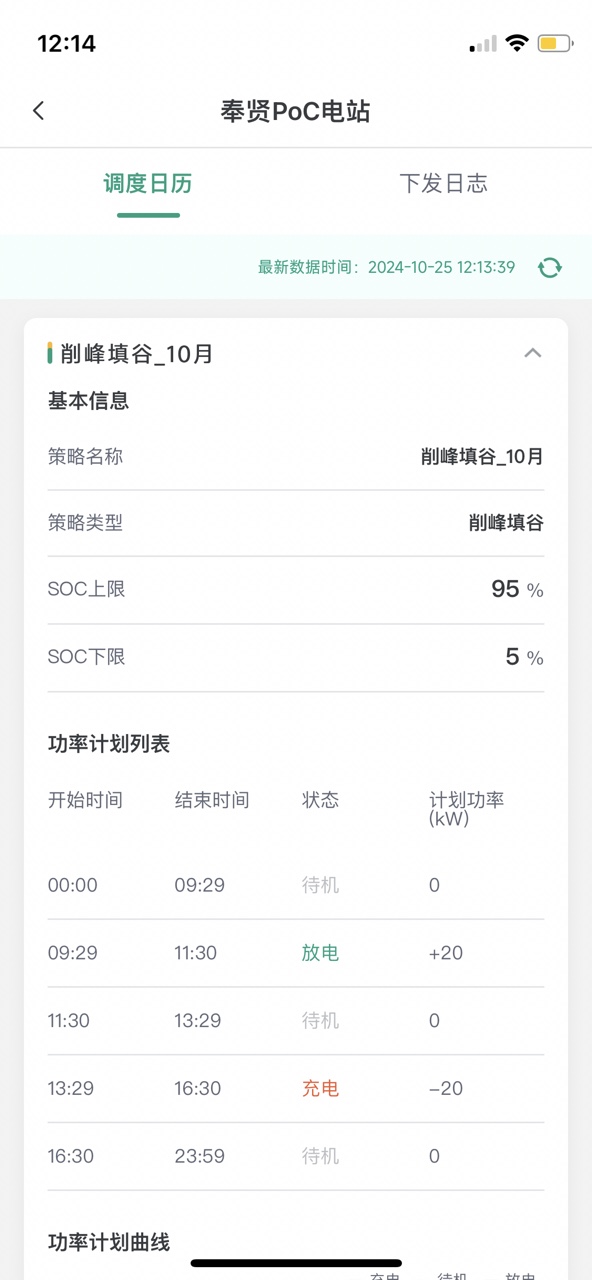Toggle the 充电 series in the curve legend
Image resolution: width=592 pixels, height=1280 pixels.
click(x=382, y=1274)
